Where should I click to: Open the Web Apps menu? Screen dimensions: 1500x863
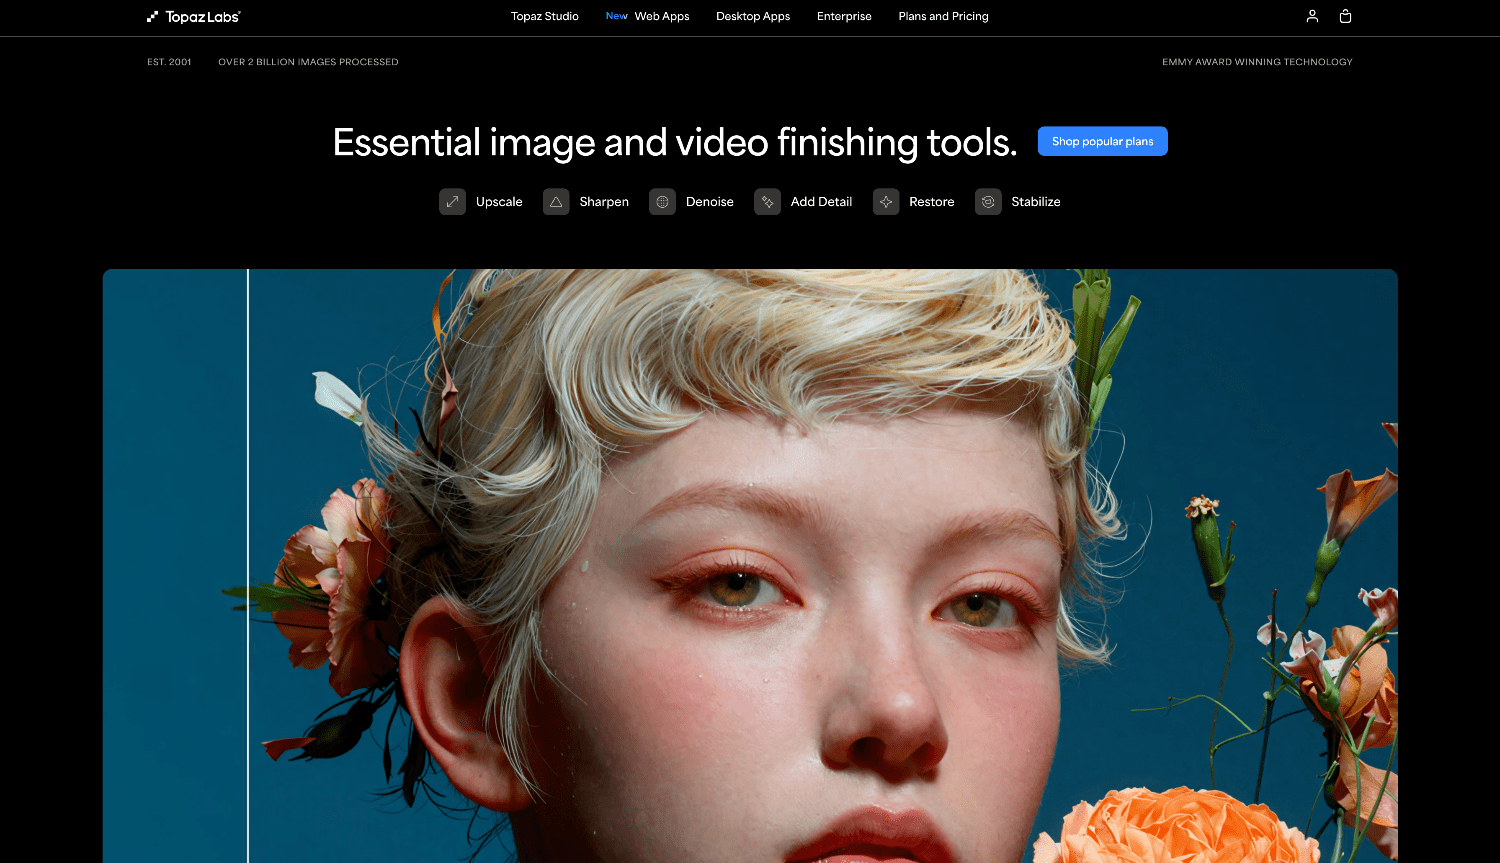tap(662, 16)
